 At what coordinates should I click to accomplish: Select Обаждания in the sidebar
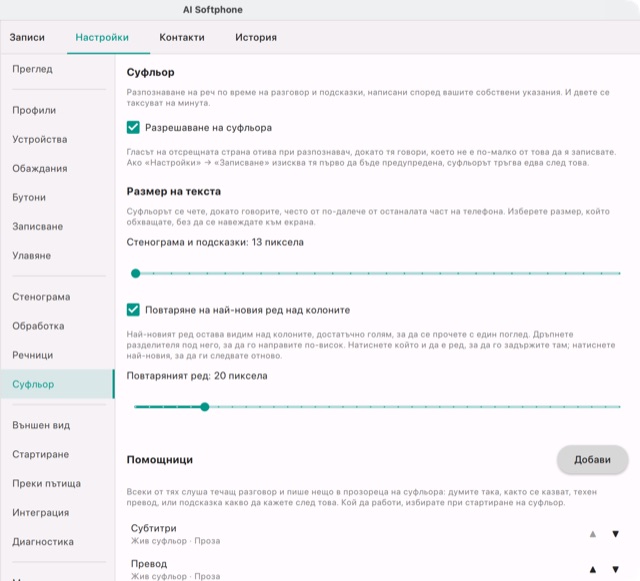(x=57, y=168)
